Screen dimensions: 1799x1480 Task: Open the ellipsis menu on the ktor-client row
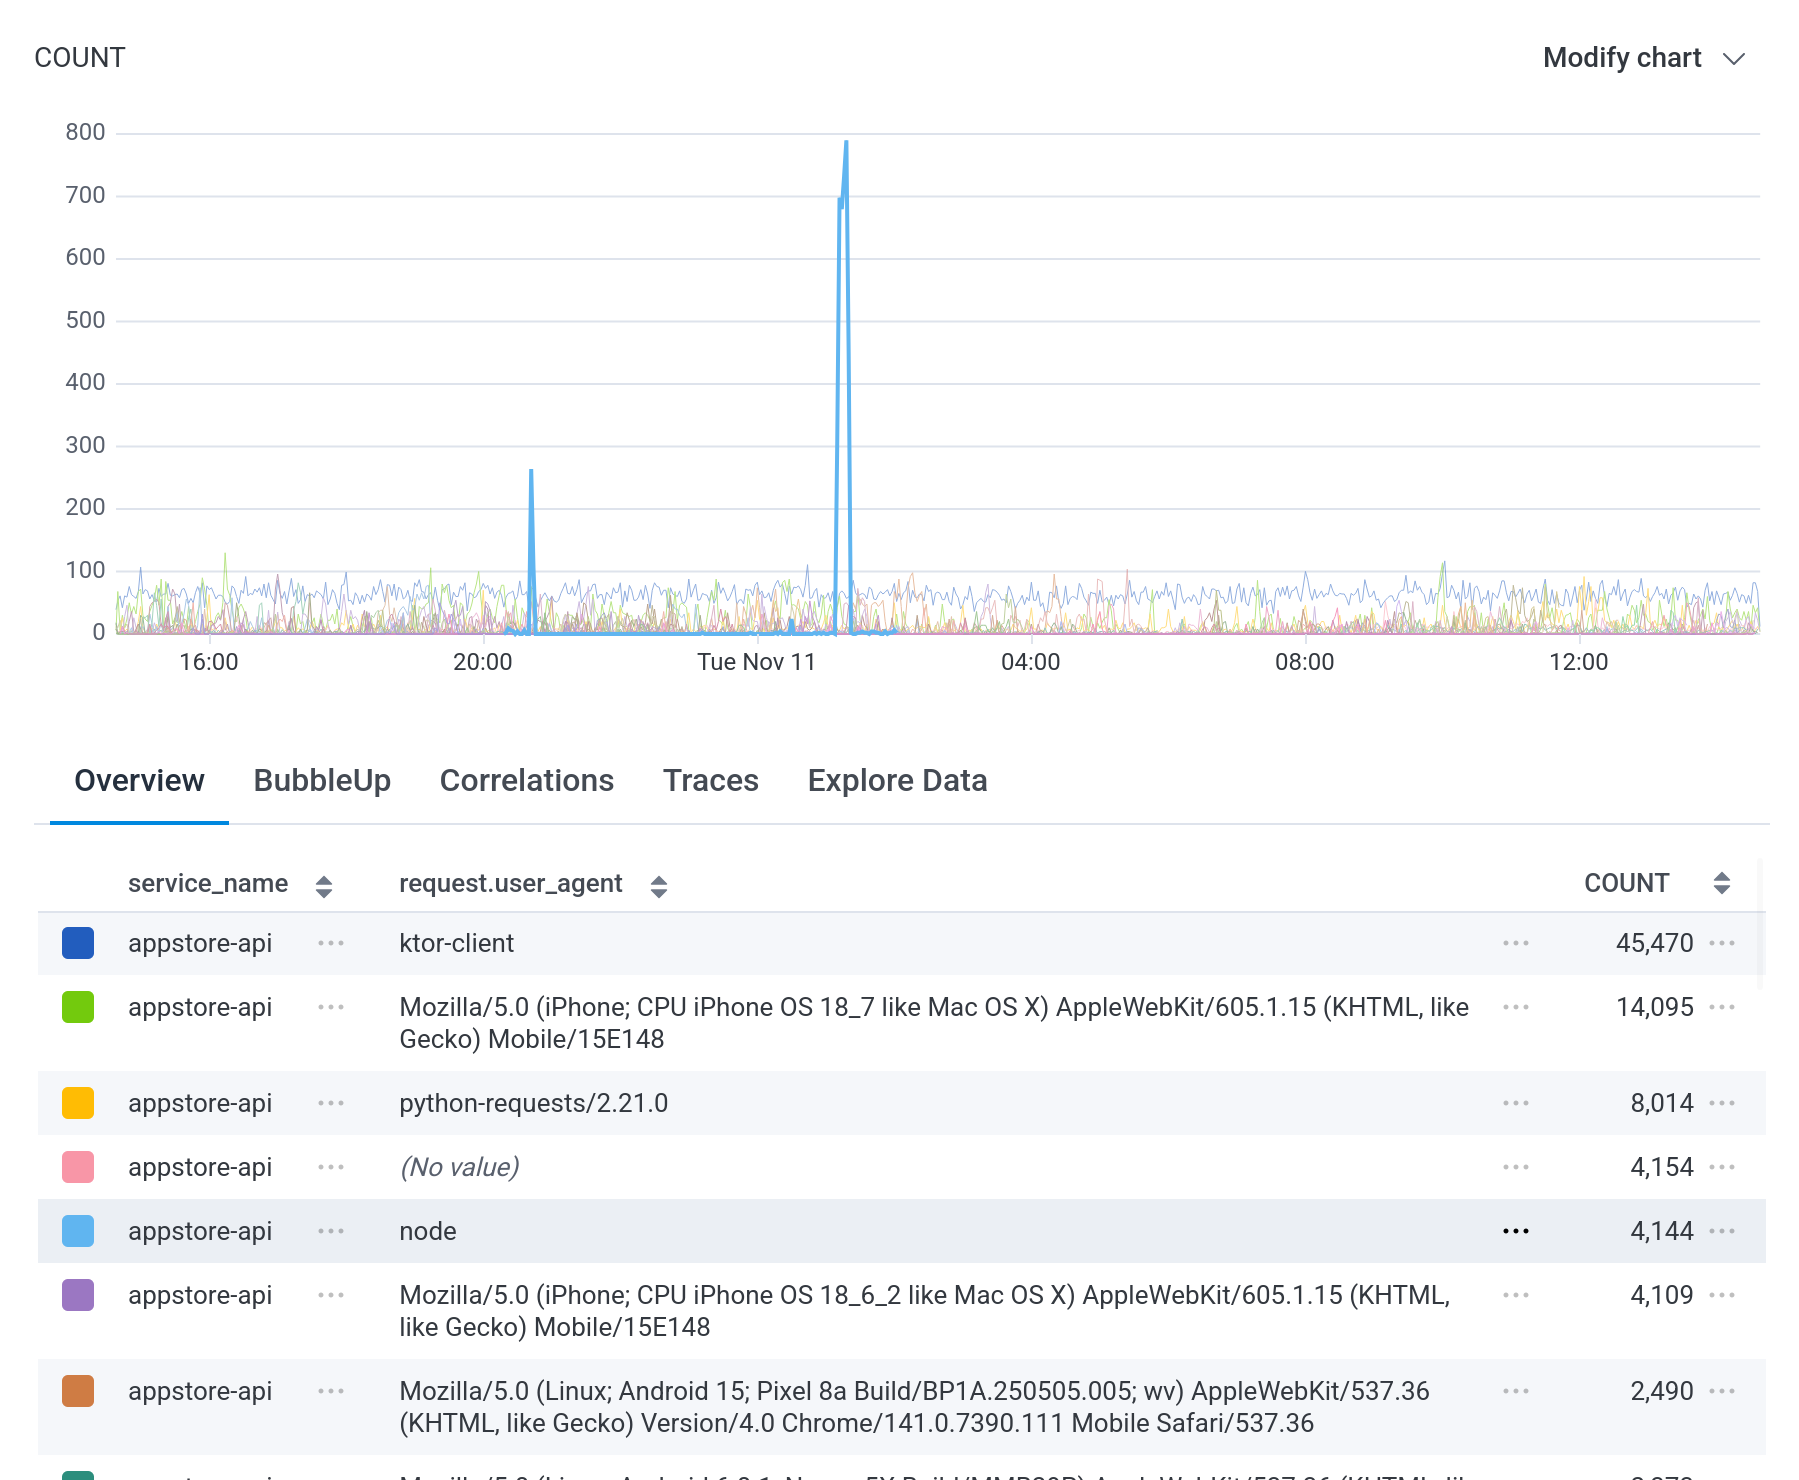(1516, 943)
